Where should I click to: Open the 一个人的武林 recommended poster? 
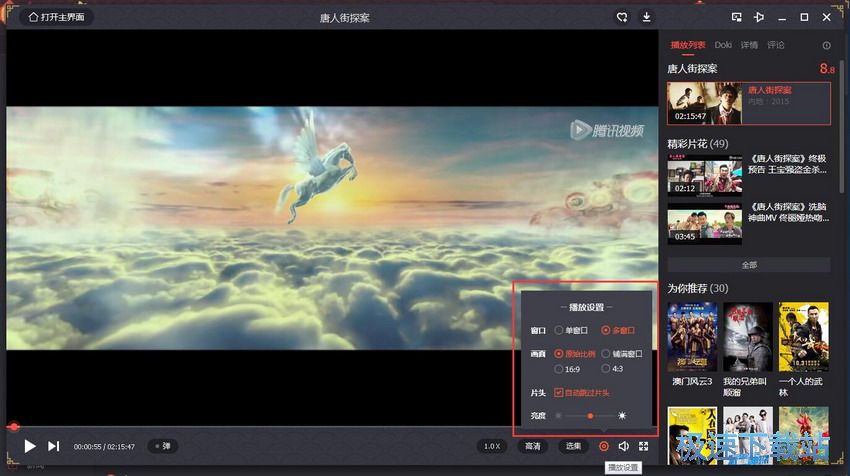(803, 337)
